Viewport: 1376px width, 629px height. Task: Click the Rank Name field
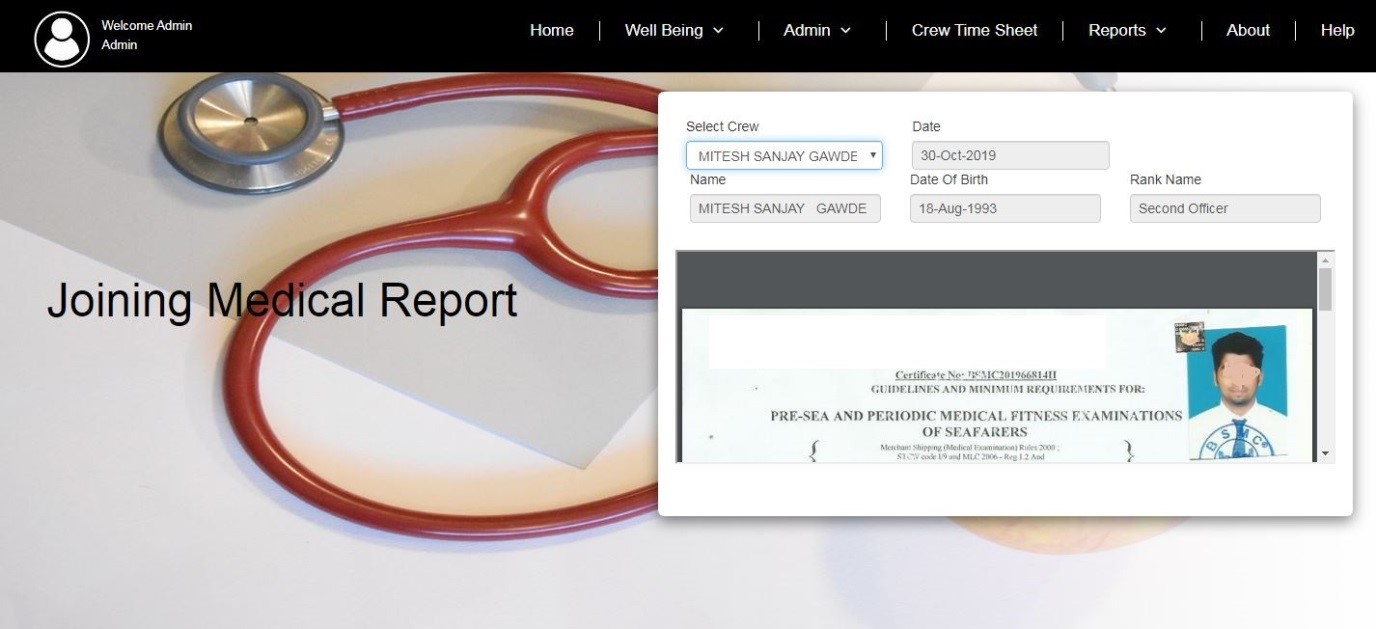click(x=1225, y=209)
